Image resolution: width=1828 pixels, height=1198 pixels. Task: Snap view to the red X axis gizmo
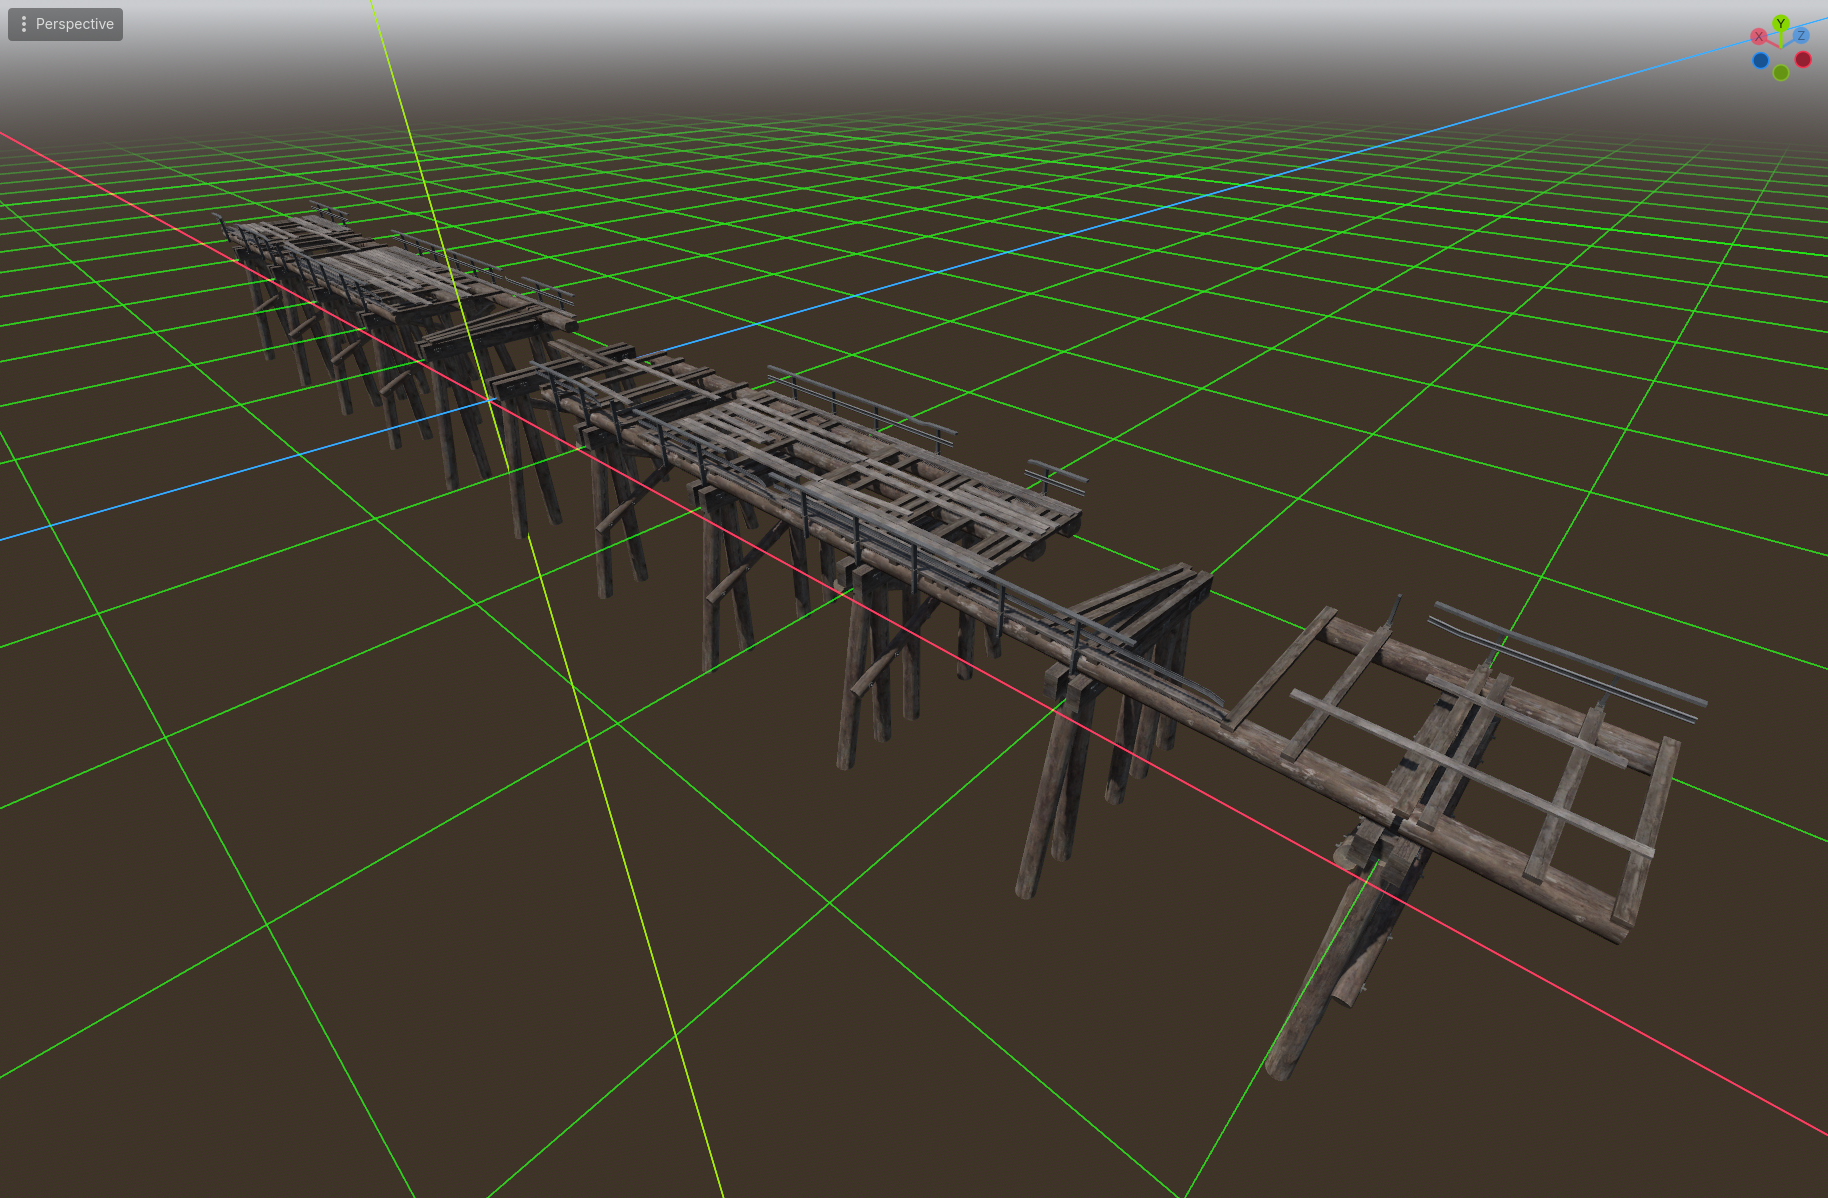[1758, 37]
